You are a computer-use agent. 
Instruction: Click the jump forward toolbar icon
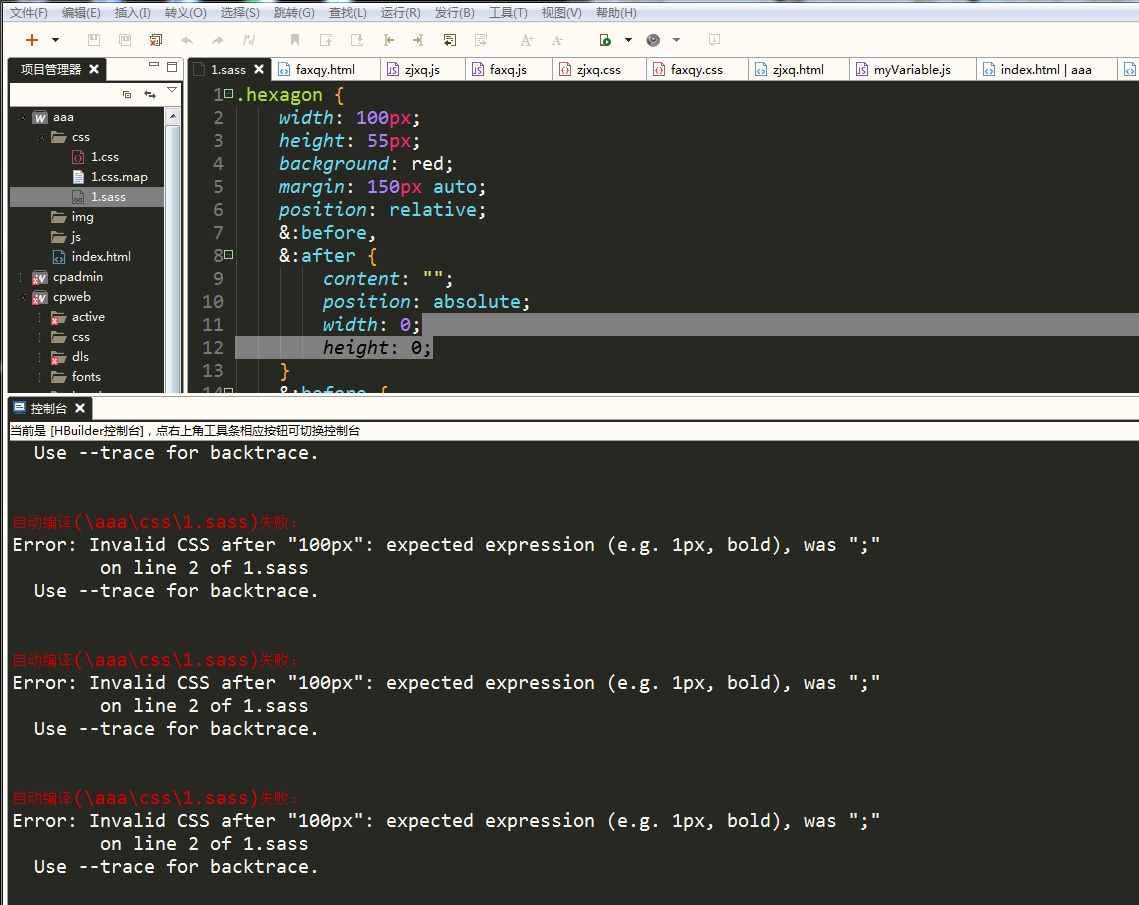coord(418,40)
